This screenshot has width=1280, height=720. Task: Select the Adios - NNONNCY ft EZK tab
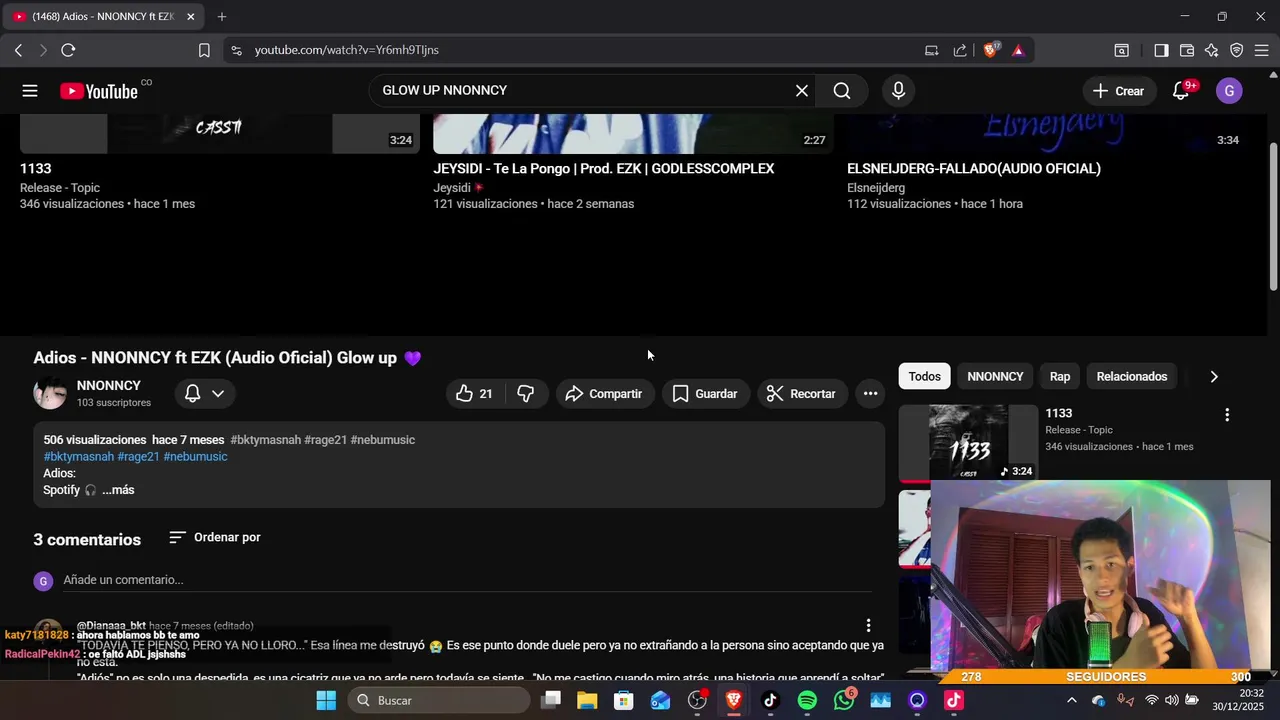(103, 17)
